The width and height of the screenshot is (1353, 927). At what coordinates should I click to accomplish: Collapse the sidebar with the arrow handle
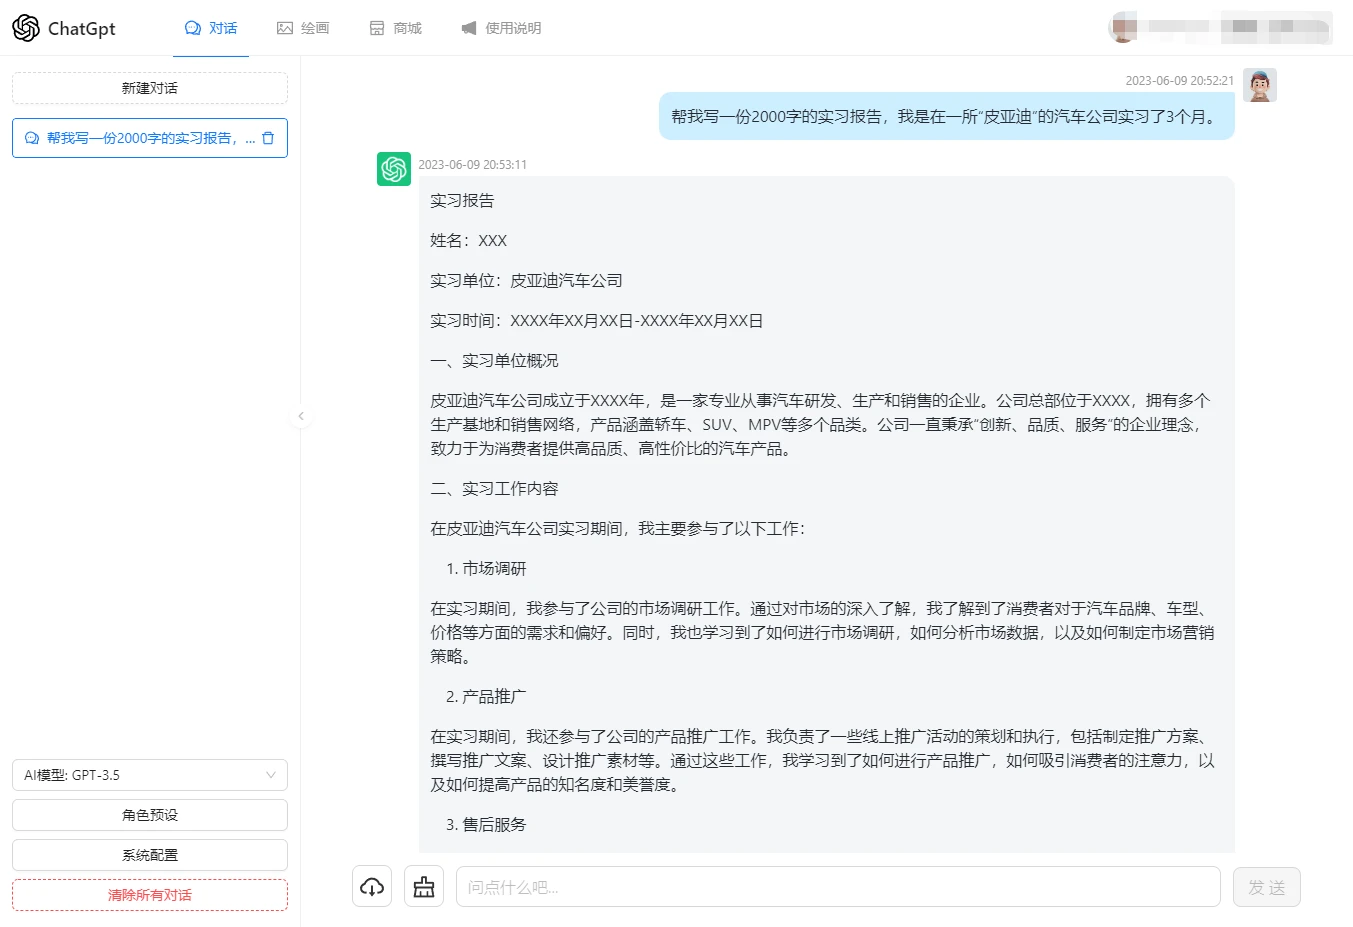point(301,416)
